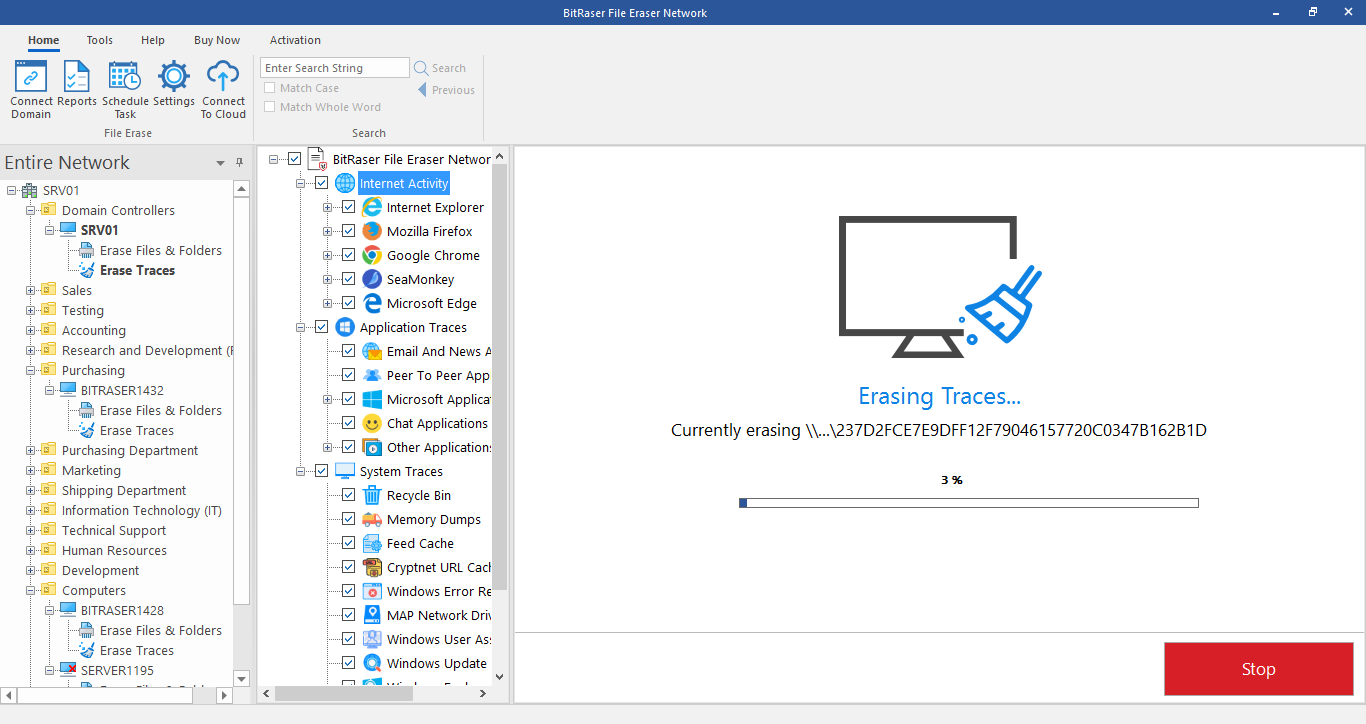Pin the Entire Network panel
The height and width of the screenshot is (724, 1366).
[x=239, y=163]
